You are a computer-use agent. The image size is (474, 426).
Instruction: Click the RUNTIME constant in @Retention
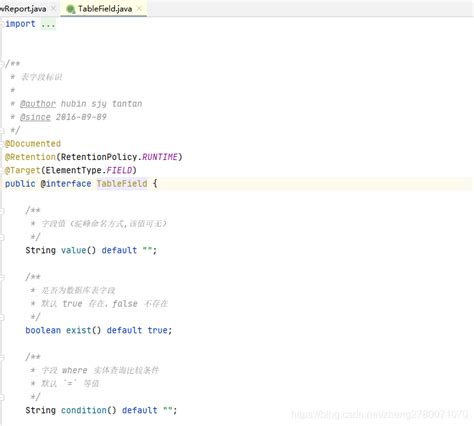tap(160, 157)
